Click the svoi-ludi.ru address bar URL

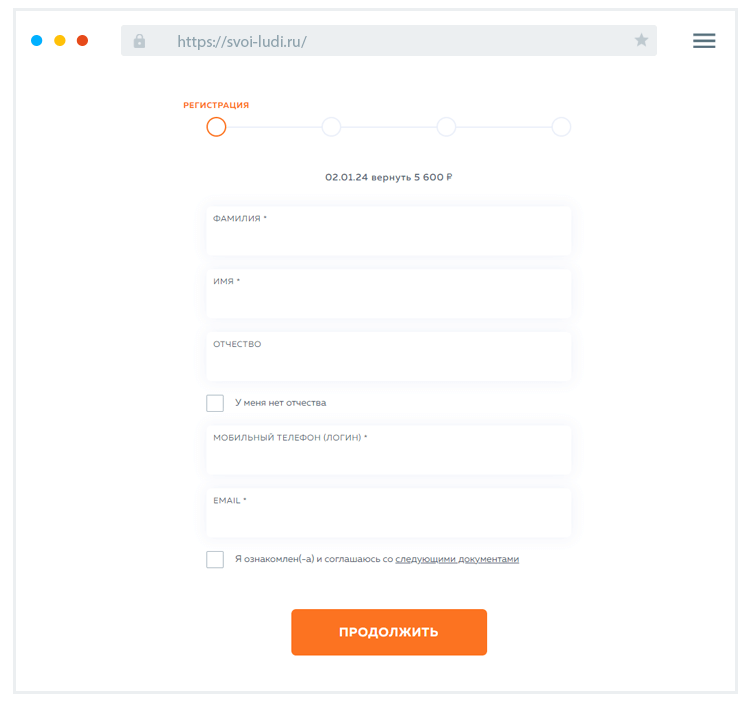click(242, 42)
